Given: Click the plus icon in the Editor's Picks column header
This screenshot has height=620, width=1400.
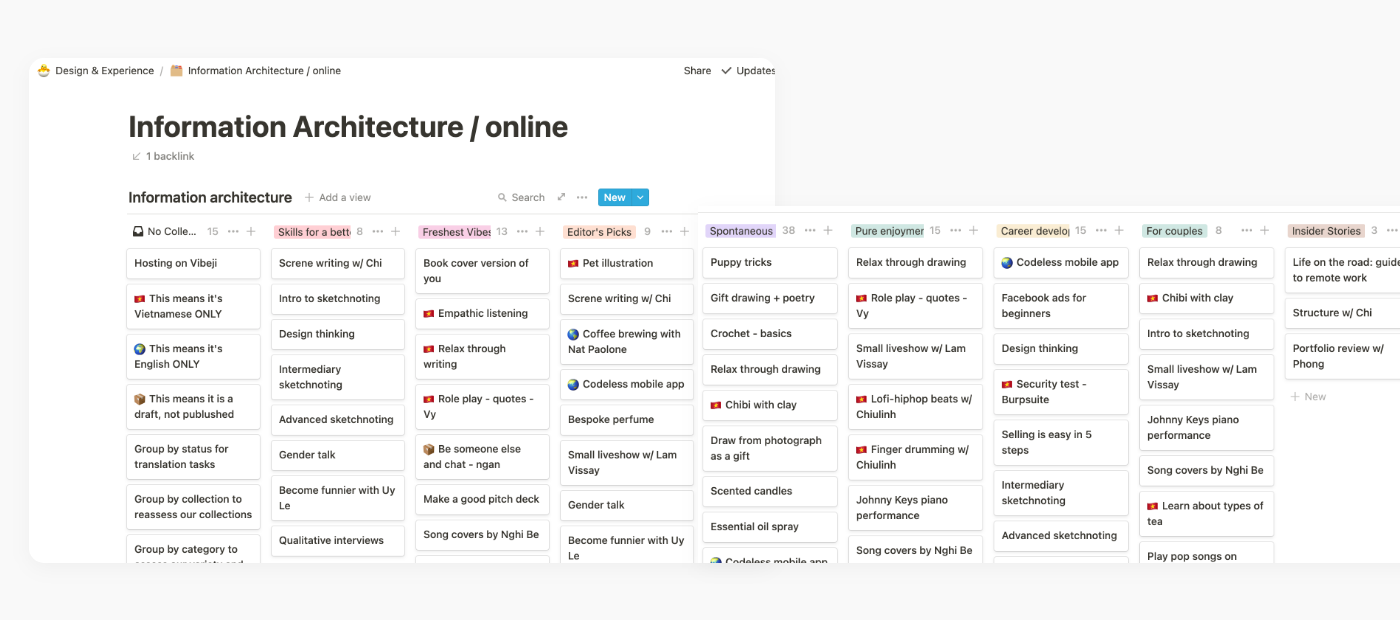Looking at the screenshot, I should (x=685, y=232).
